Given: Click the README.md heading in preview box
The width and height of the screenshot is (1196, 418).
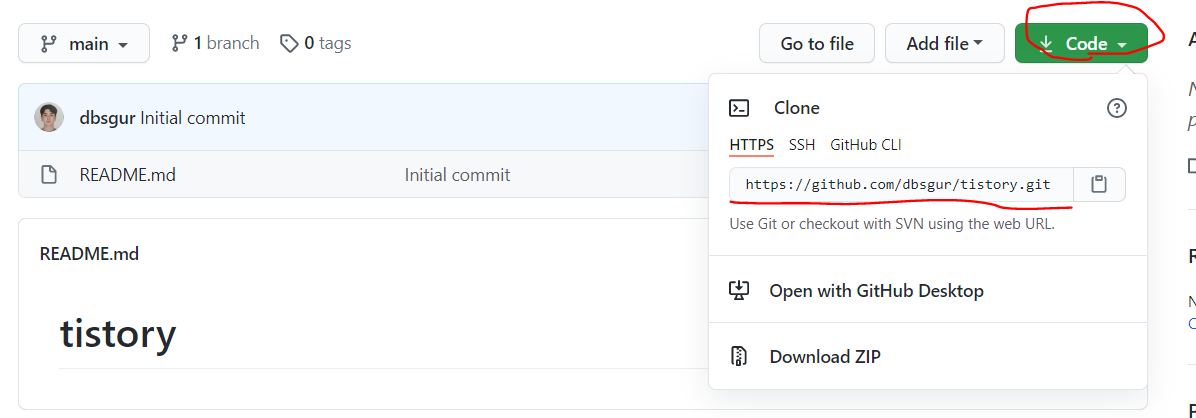Looking at the screenshot, I should [89, 253].
